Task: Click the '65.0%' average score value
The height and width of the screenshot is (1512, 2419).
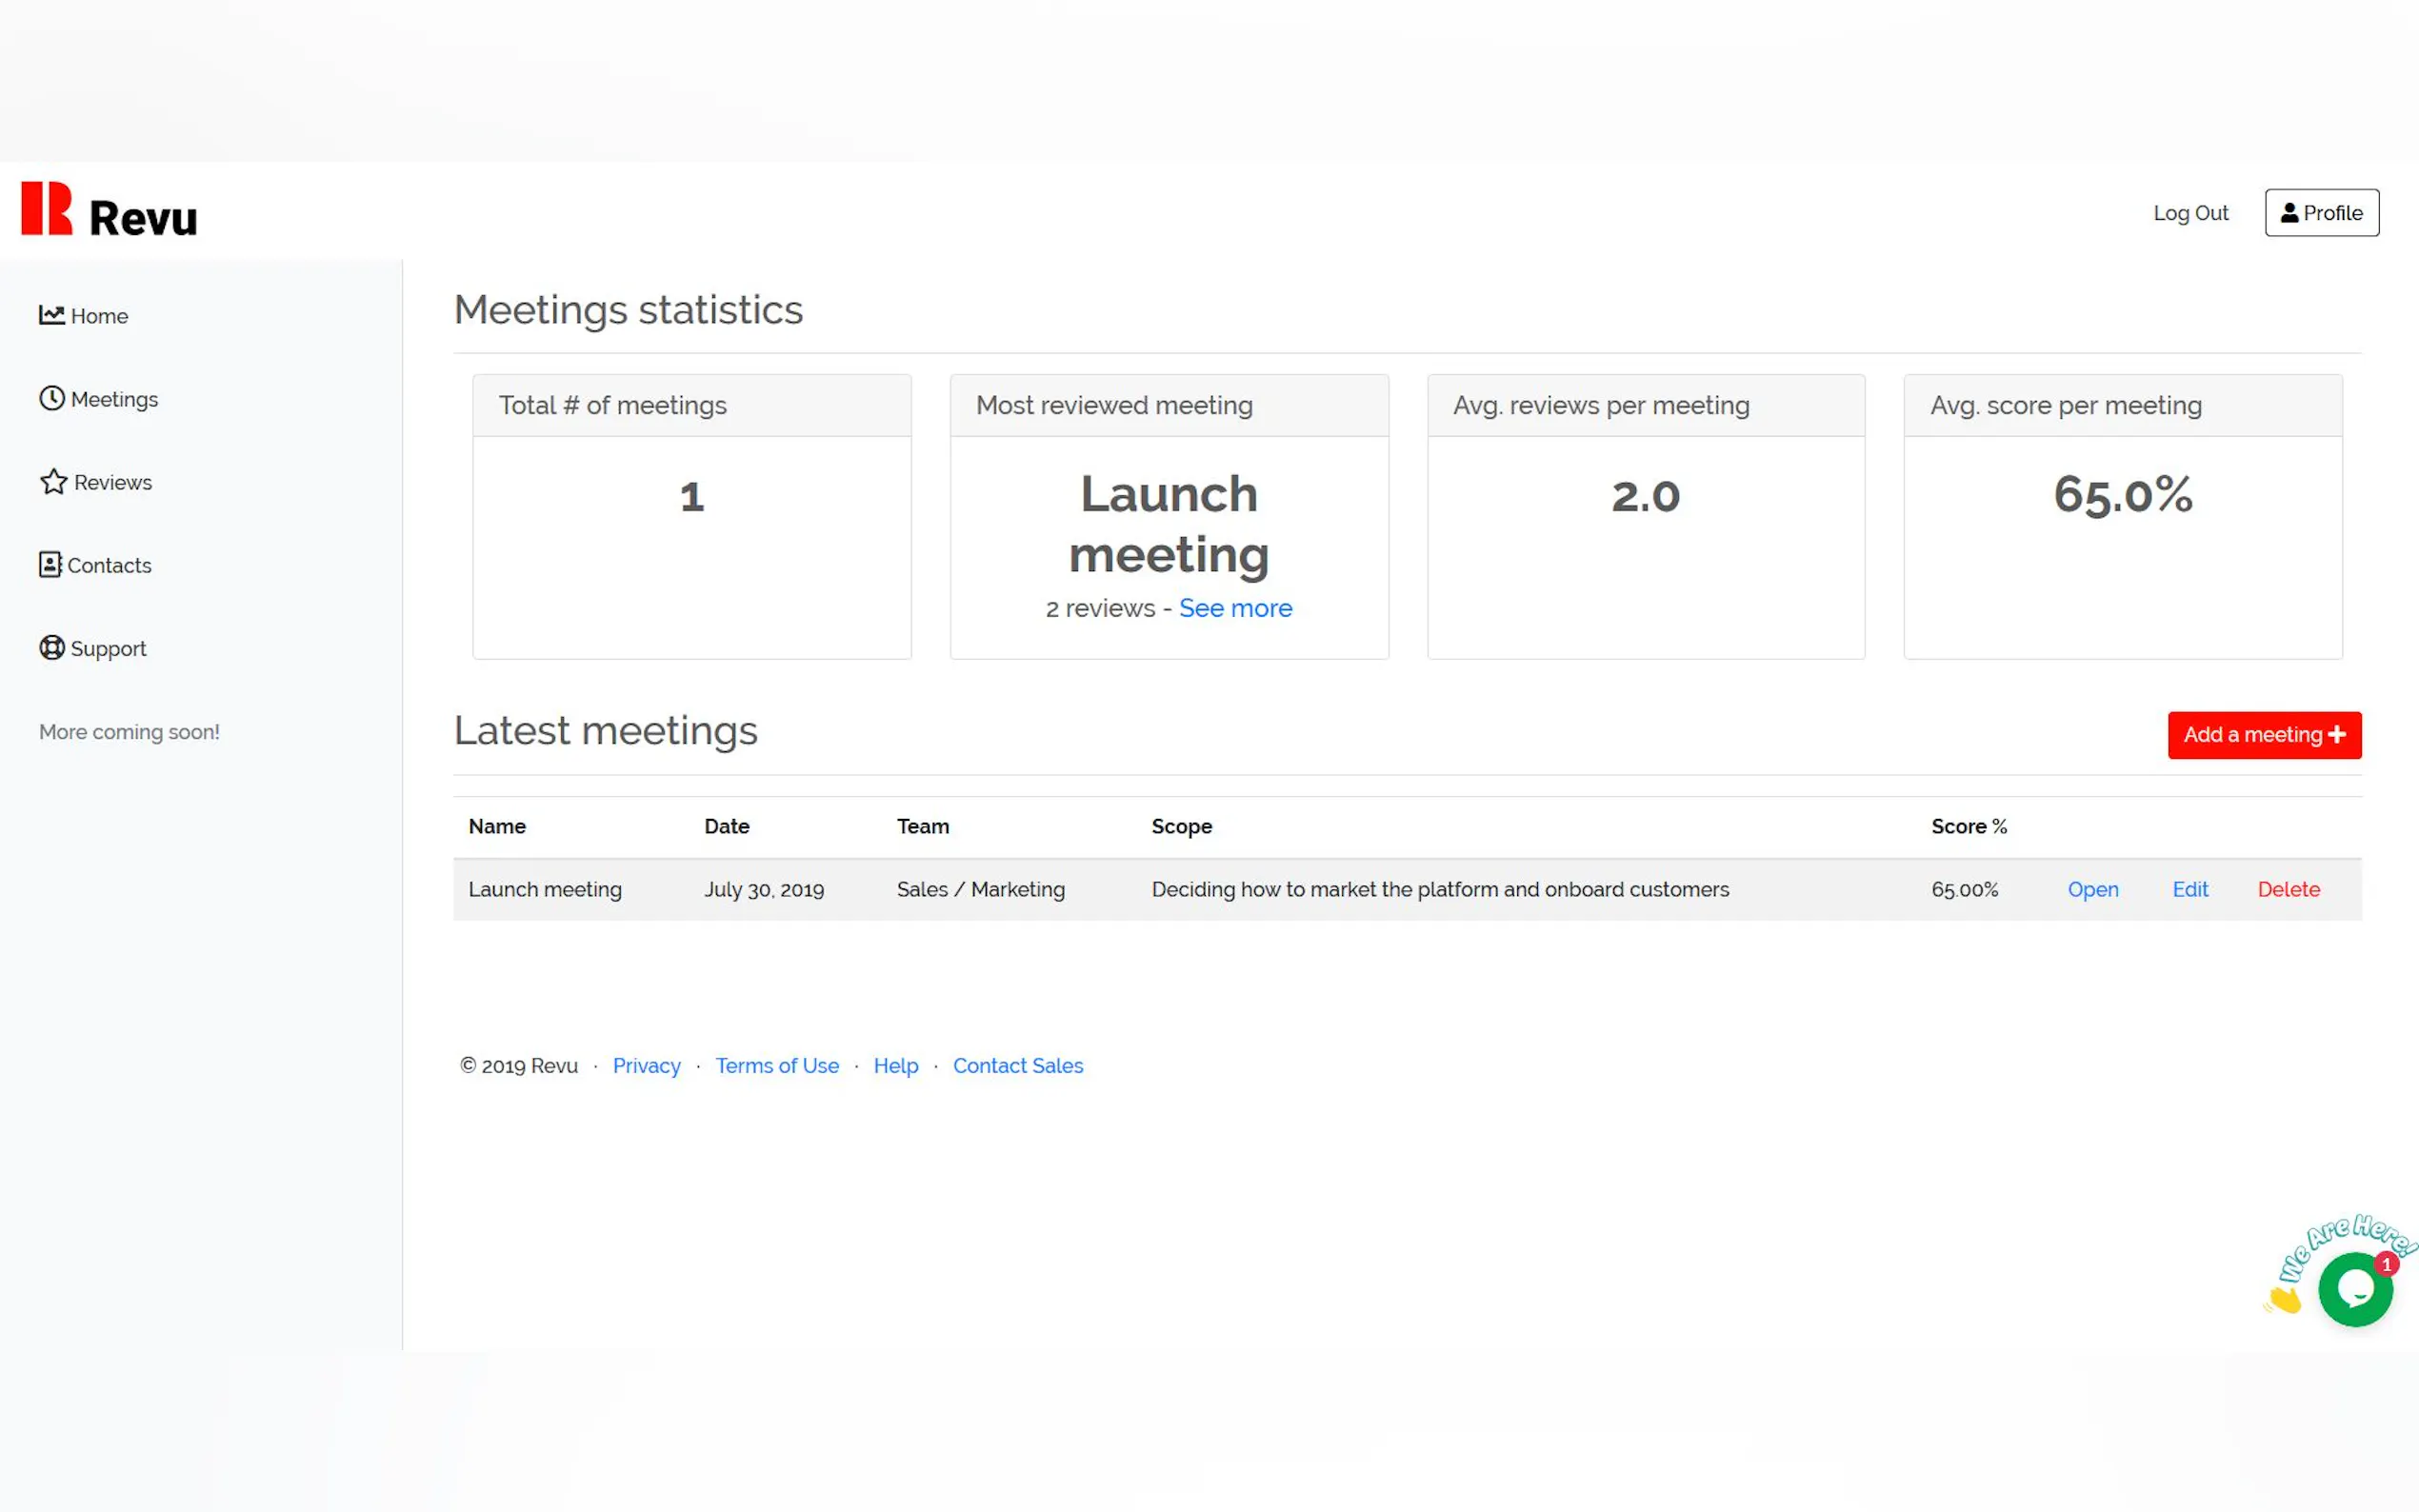Action: [x=2122, y=495]
